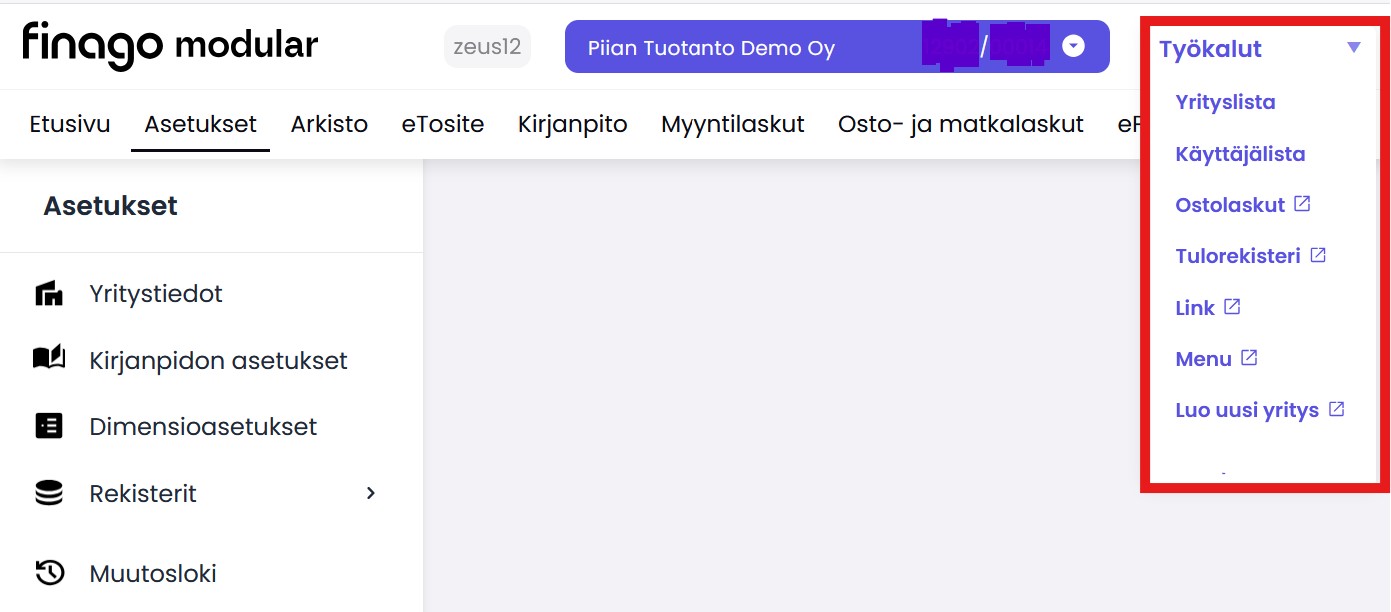Click the external-link icon next to Luo uusi yritys
The image size is (1391, 612).
pos(1336,408)
